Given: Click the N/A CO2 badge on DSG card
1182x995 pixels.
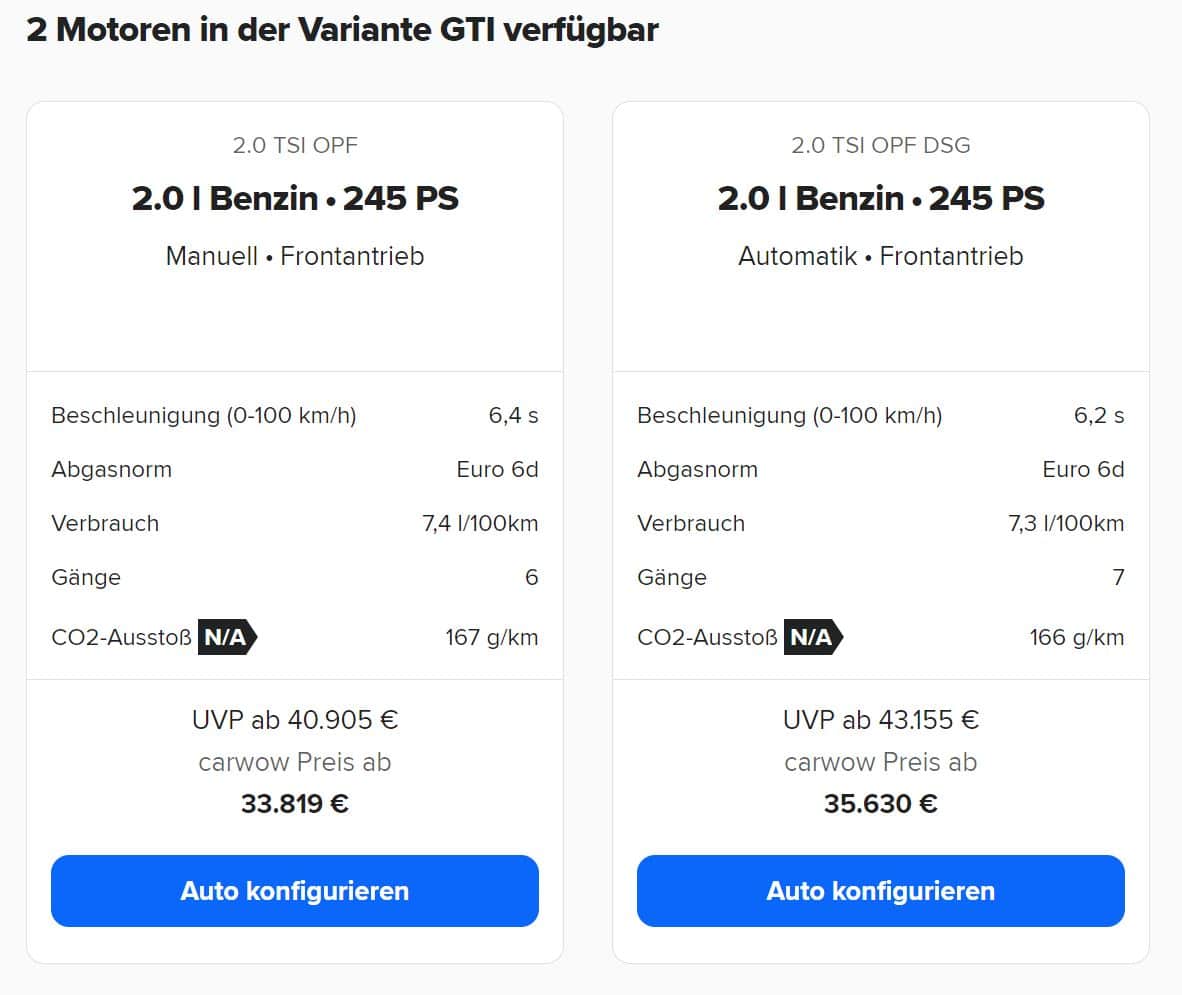Looking at the screenshot, I should click(x=813, y=637).
